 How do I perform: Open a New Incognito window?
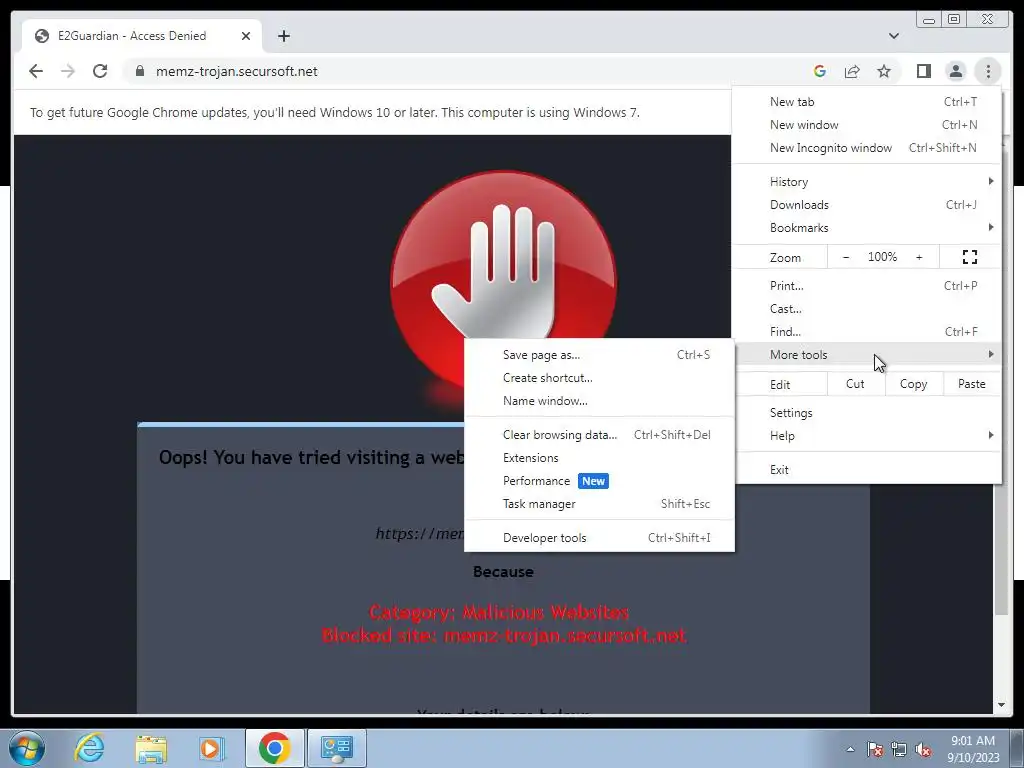(x=867, y=148)
